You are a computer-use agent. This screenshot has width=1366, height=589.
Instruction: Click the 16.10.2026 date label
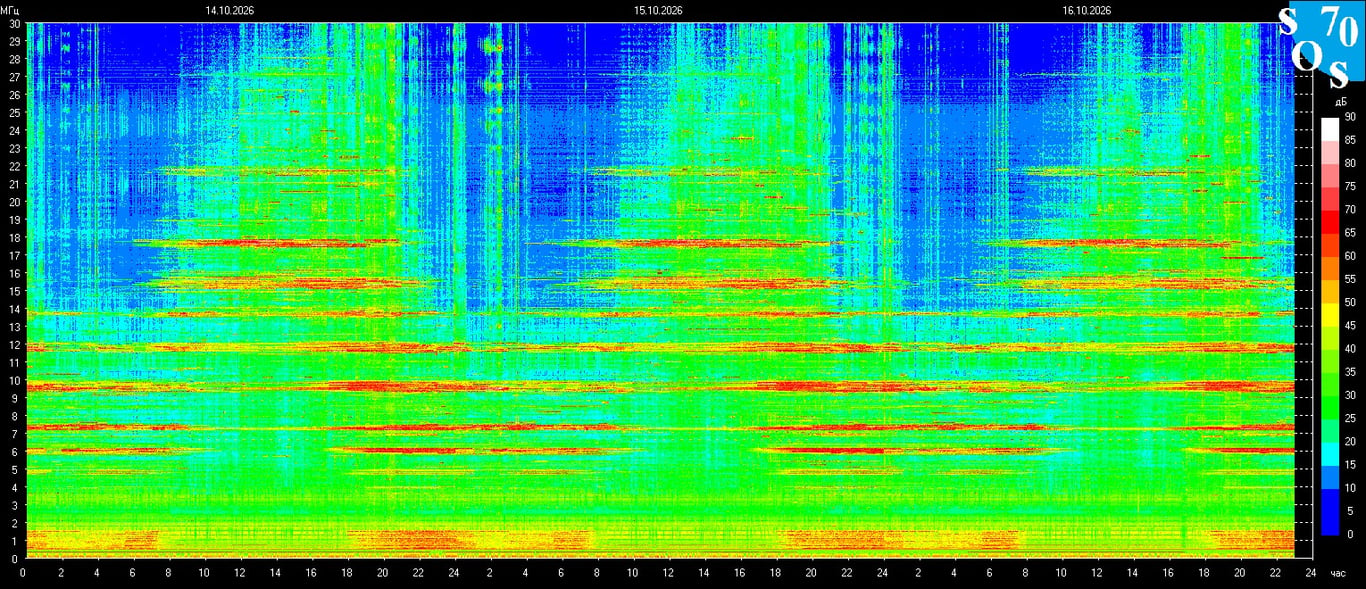[x=1087, y=10]
